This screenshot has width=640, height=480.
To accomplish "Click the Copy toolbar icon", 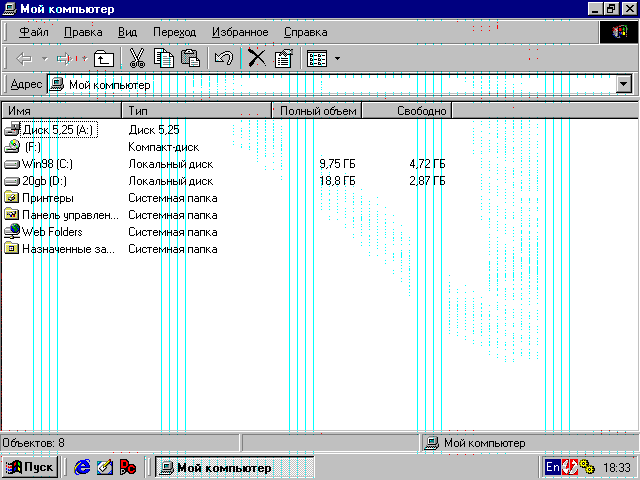I will click(164, 58).
